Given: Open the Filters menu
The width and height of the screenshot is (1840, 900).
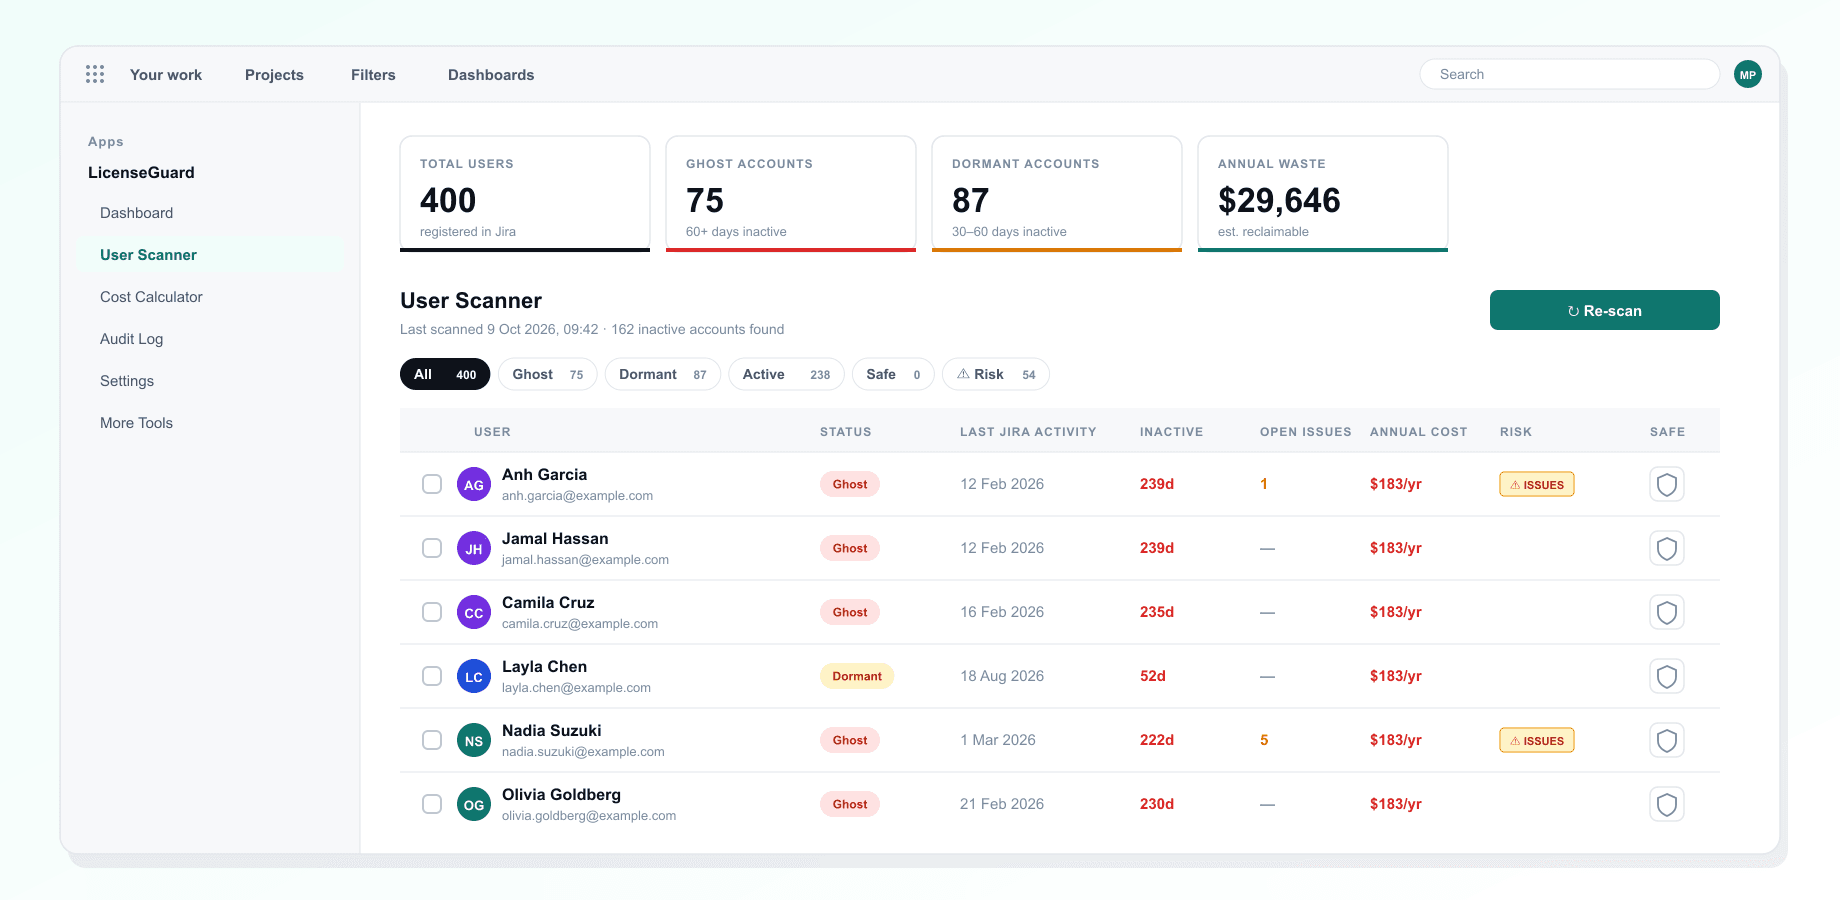Looking at the screenshot, I should (x=373, y=75).
